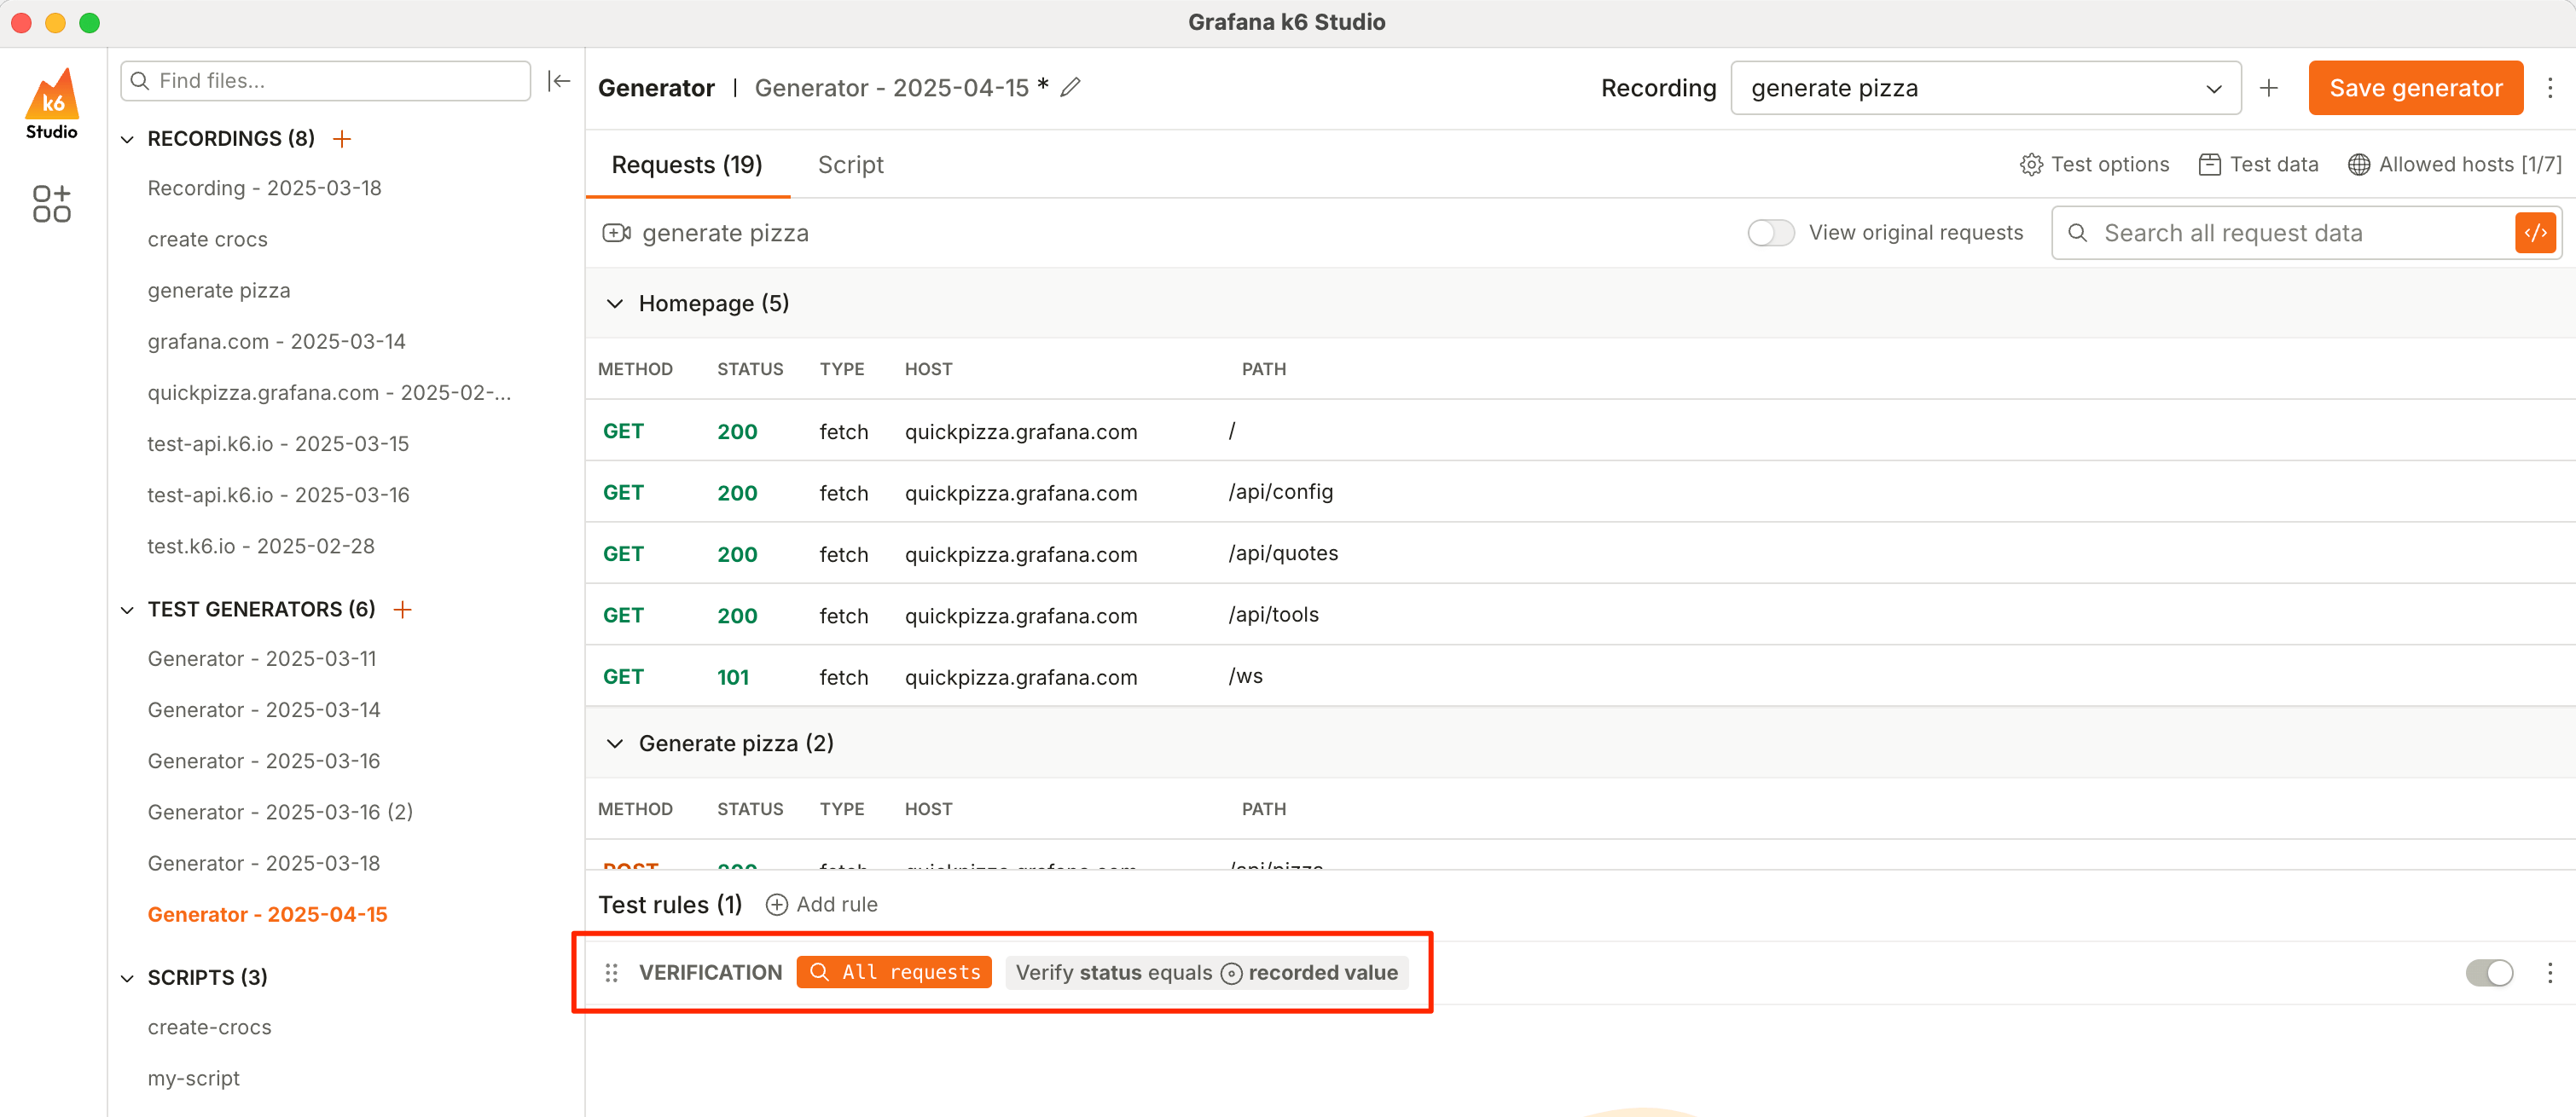Collapse the Generate pizza group

coord(615,743)
